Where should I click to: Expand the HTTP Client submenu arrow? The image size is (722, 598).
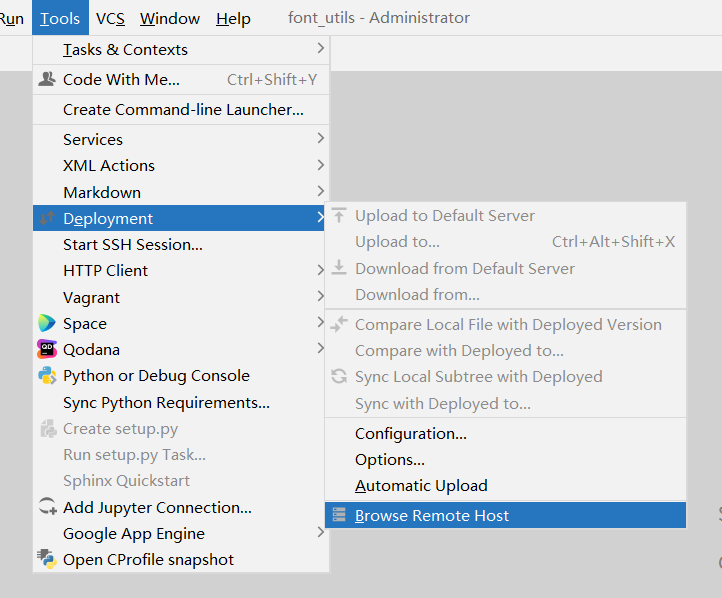point(321,270)
